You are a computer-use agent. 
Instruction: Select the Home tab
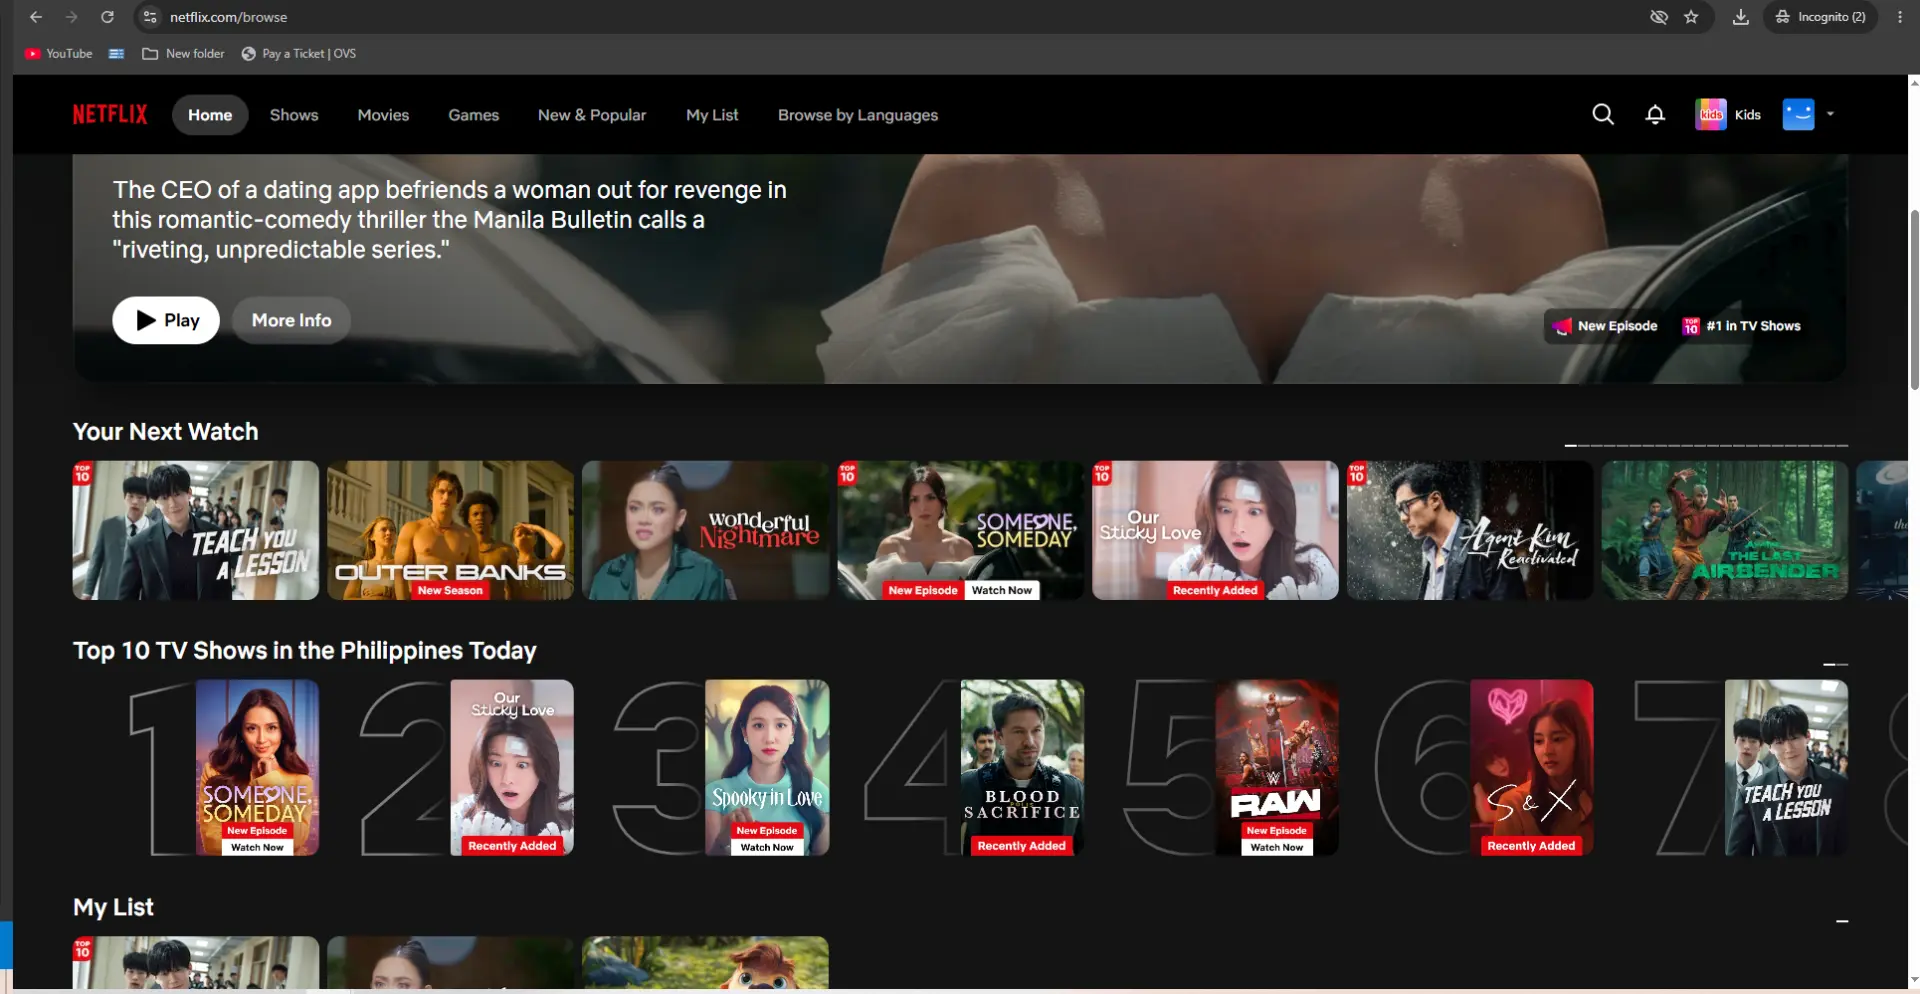pos(210,115)
